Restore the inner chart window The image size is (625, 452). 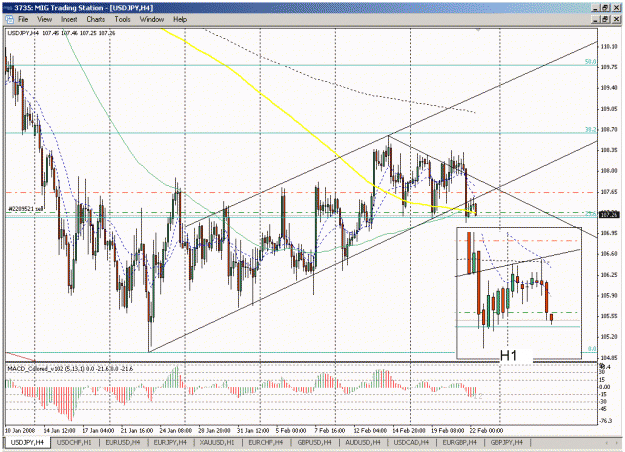pyautogui.click(x=605, y=19)
